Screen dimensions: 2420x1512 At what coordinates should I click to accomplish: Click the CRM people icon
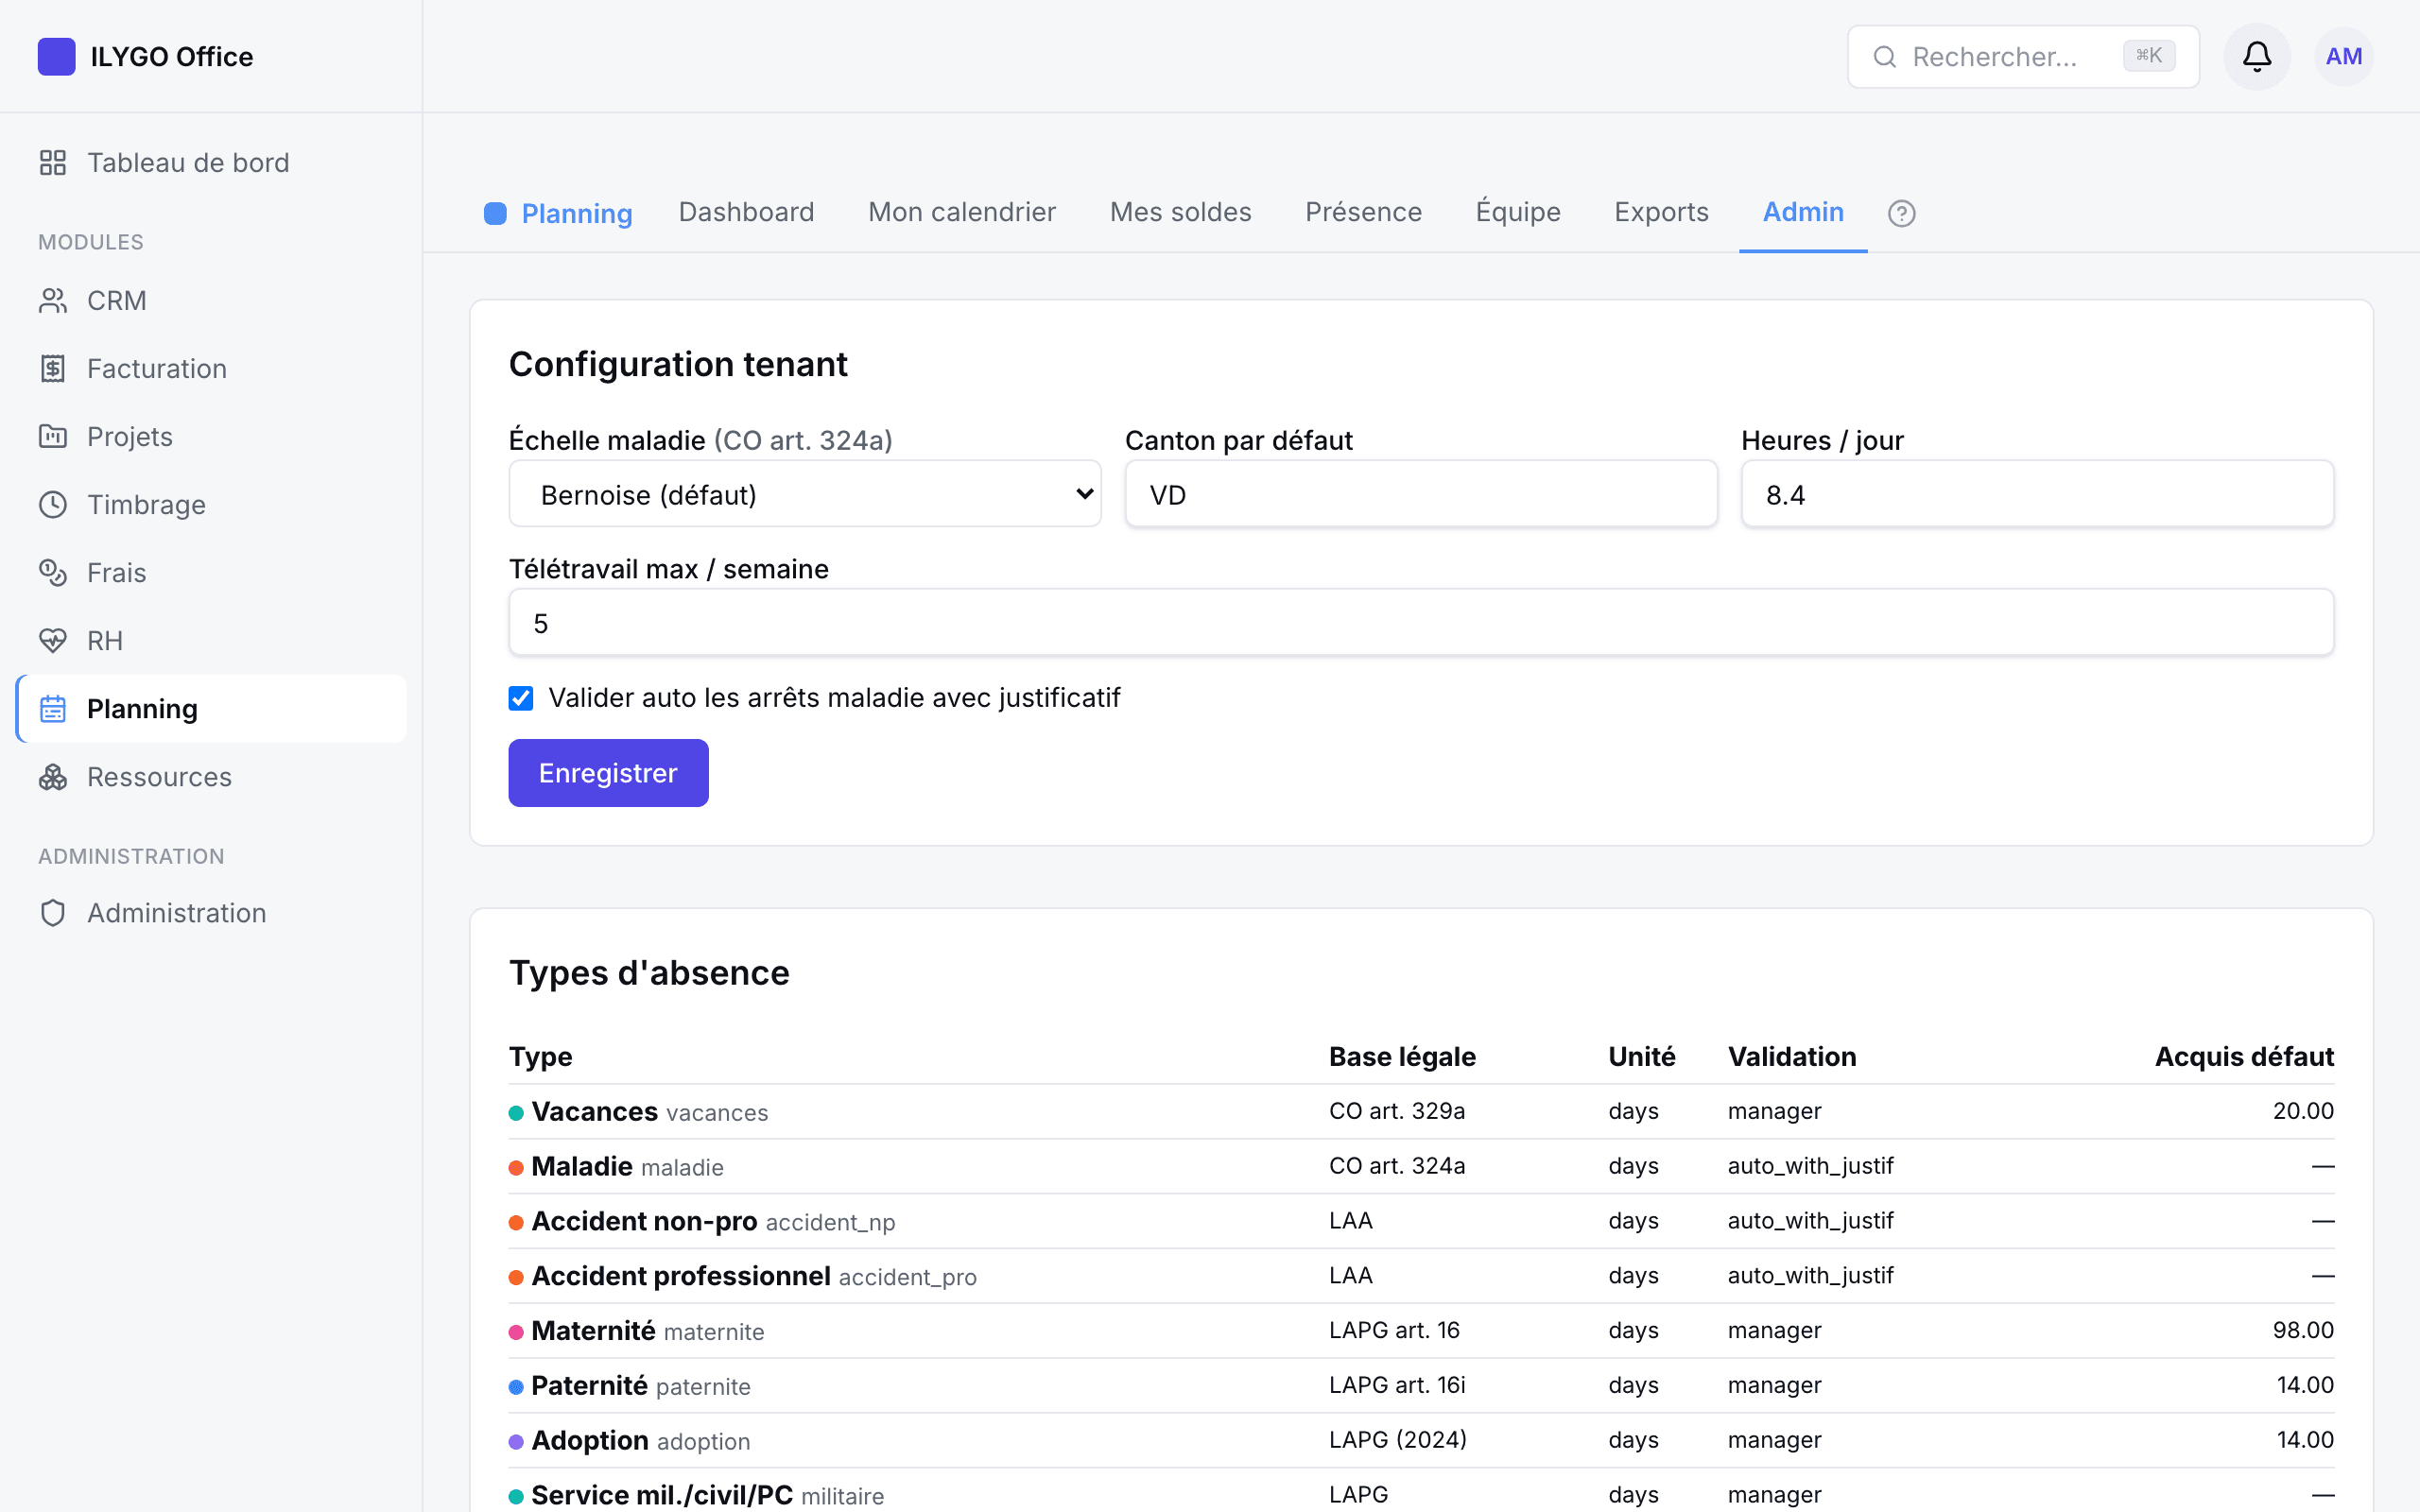[x=53, y=300]
